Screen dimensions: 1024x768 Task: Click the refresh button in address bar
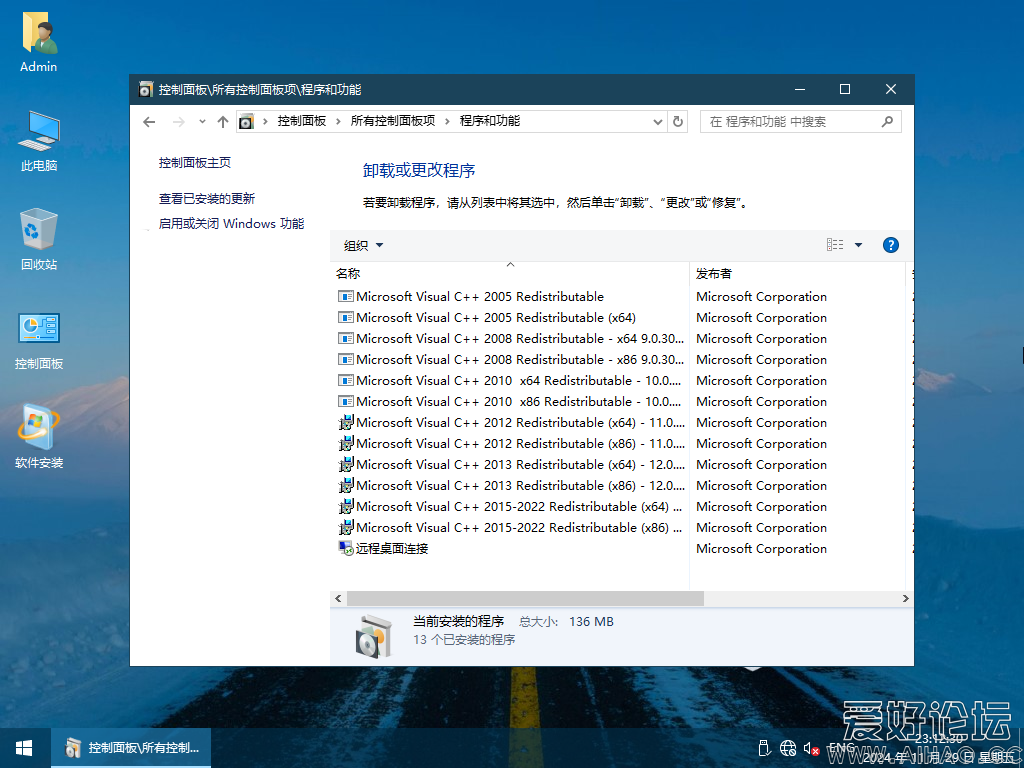678,121
